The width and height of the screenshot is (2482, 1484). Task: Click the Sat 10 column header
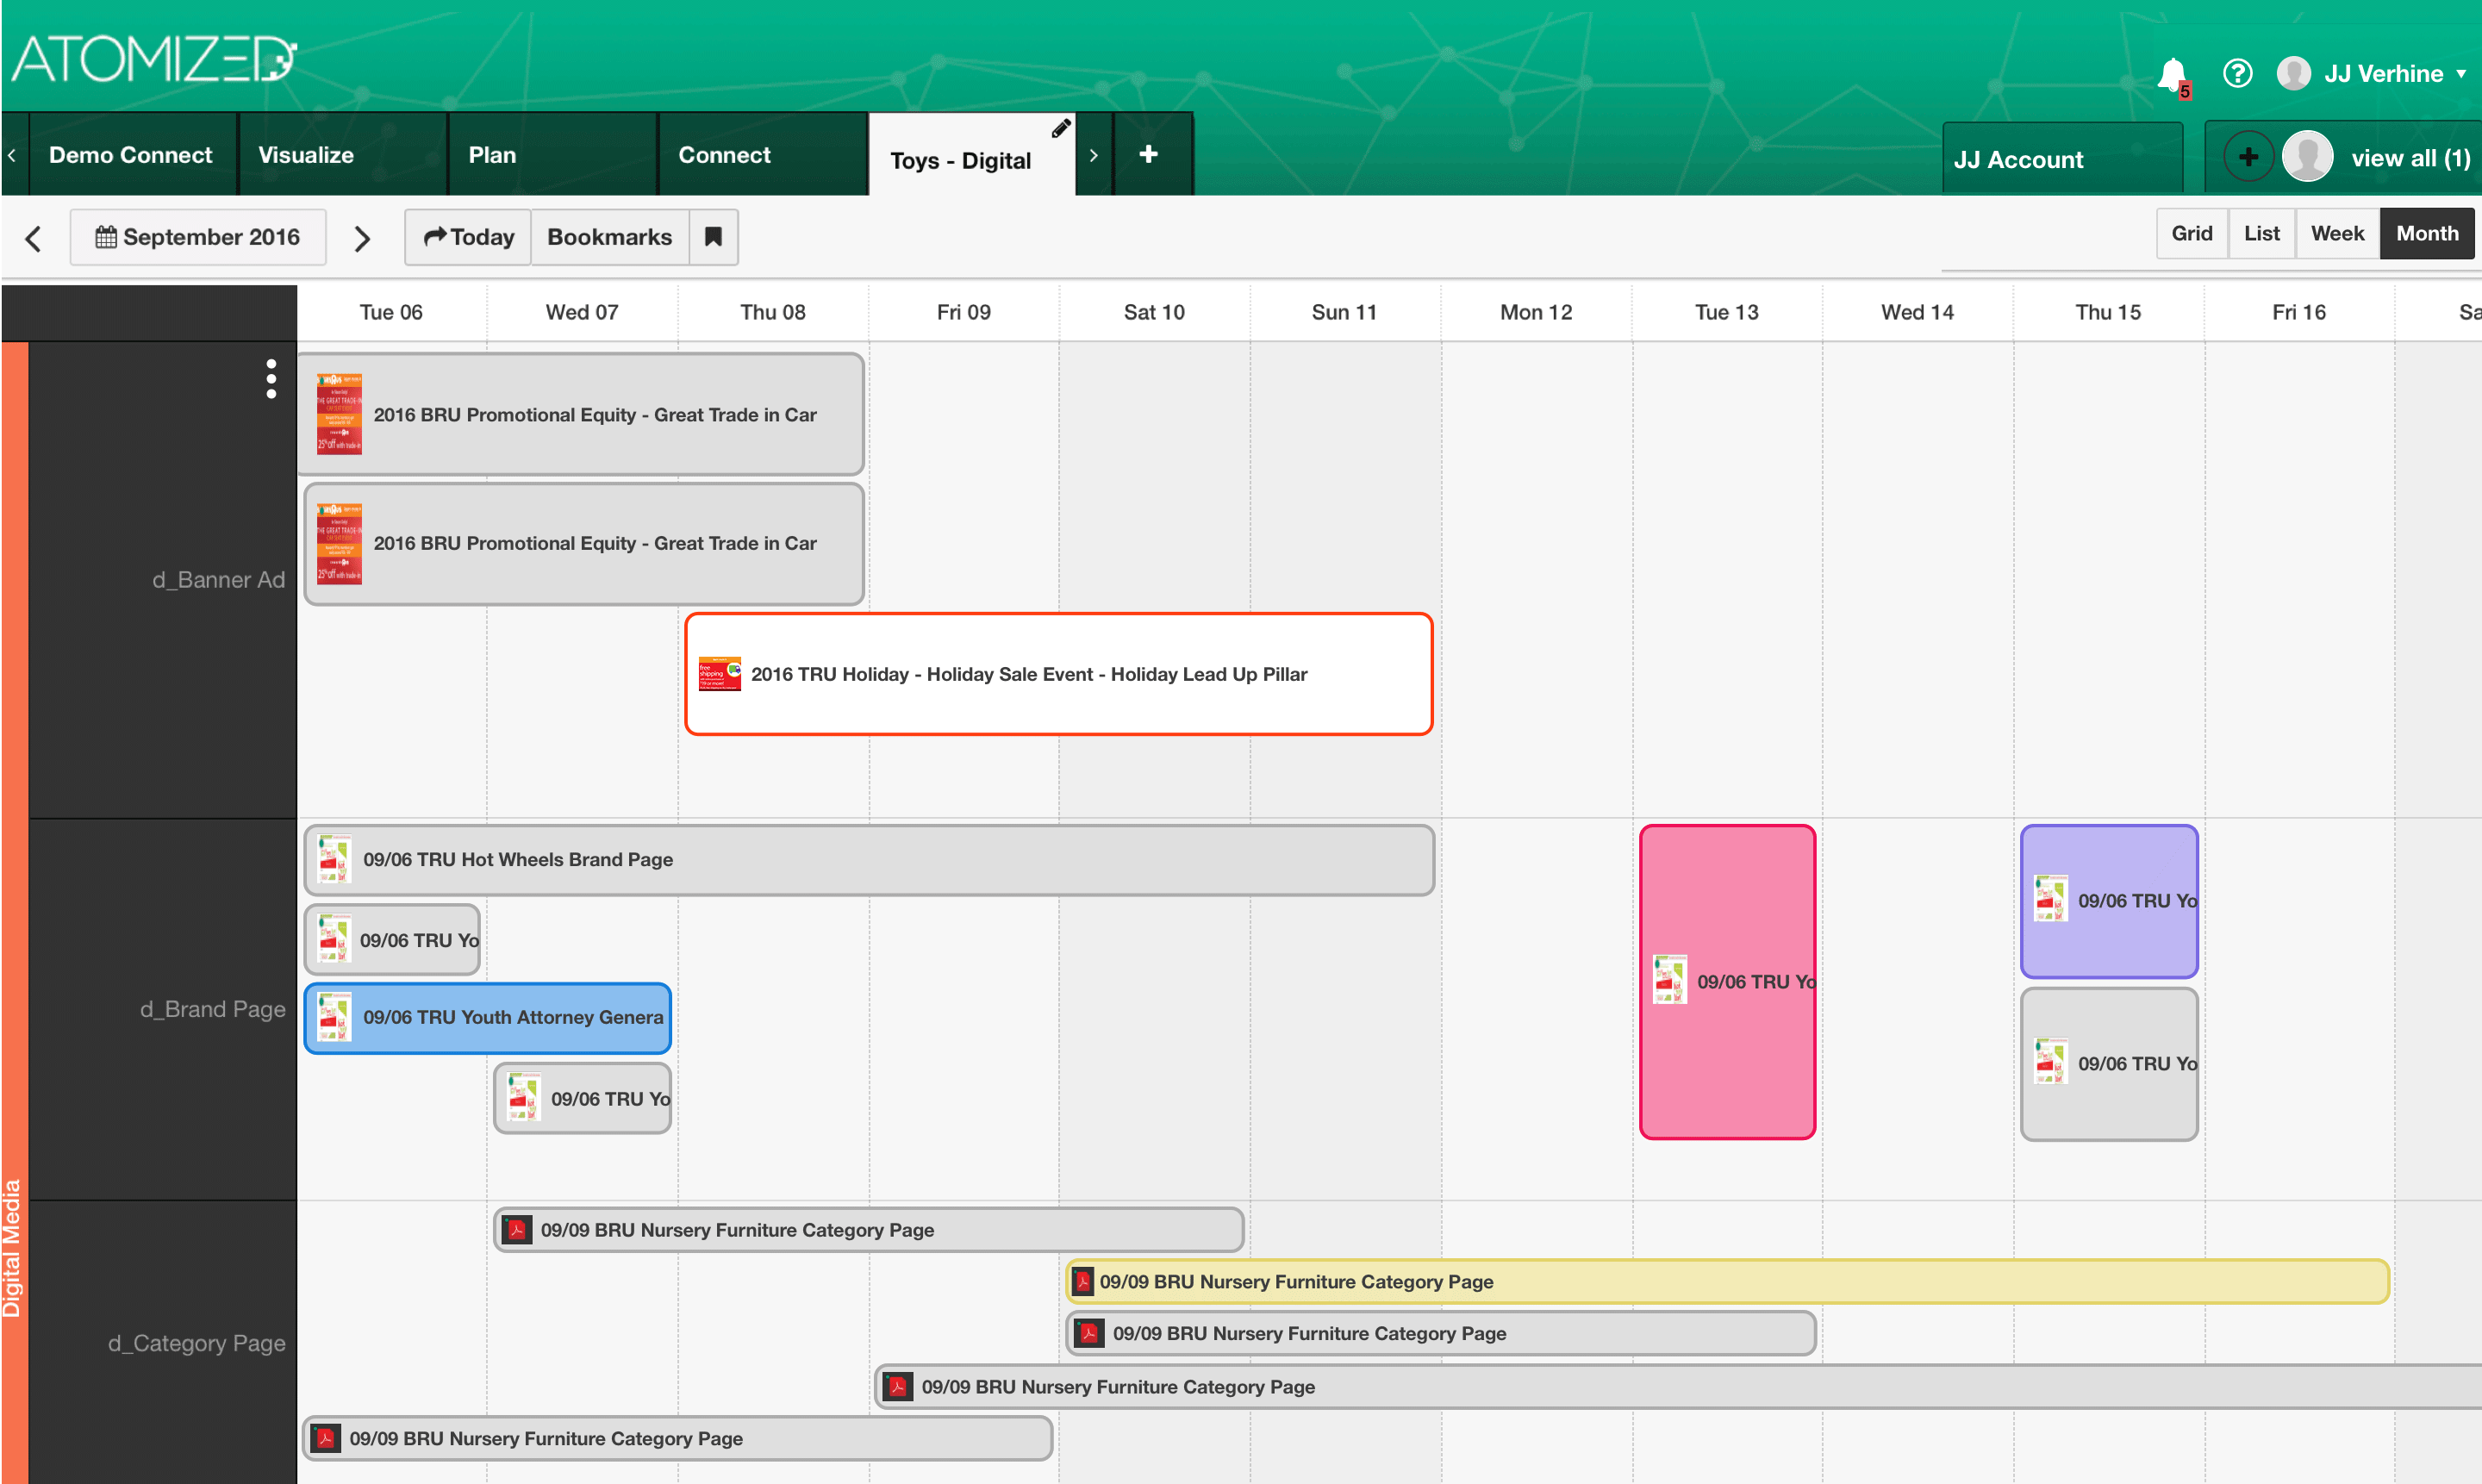(x=1154, y=312)
